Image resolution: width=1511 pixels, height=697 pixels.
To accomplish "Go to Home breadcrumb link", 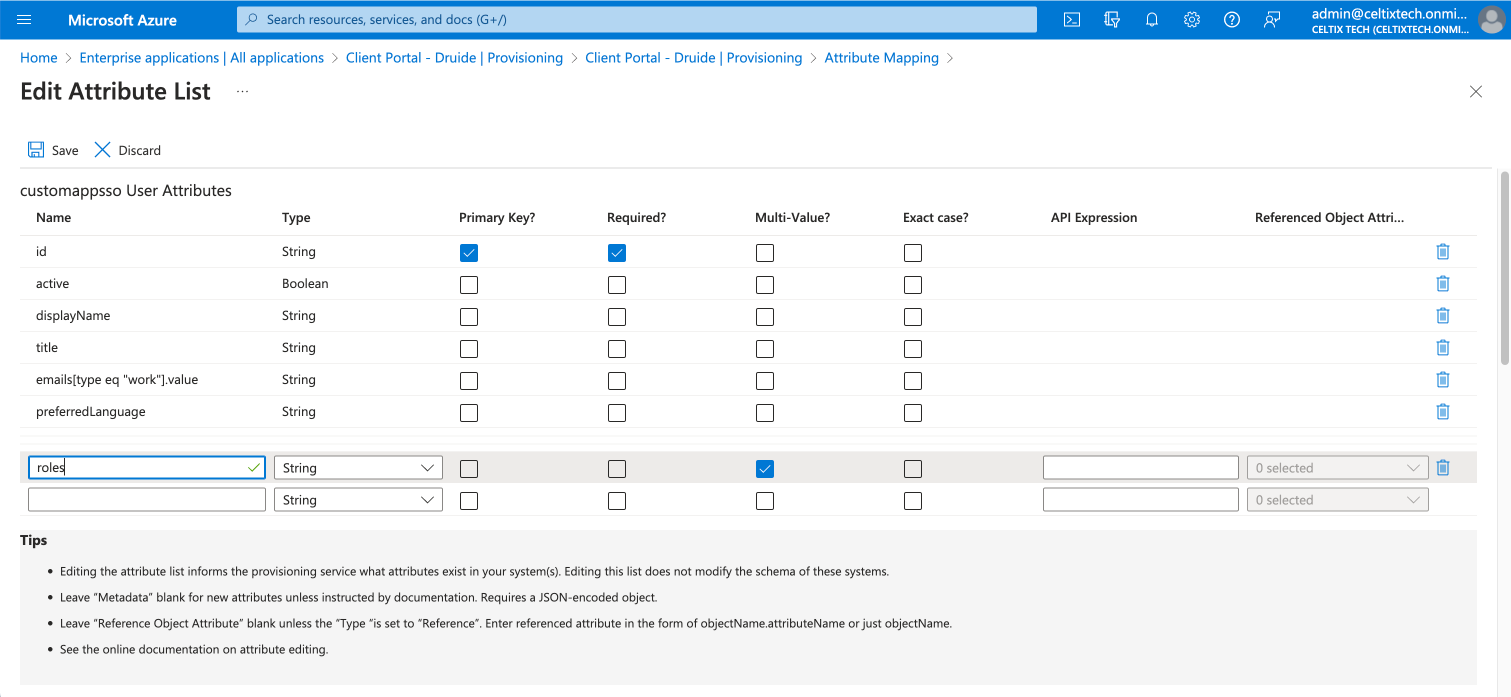I will pyautogui.click(x=39, y=58).
